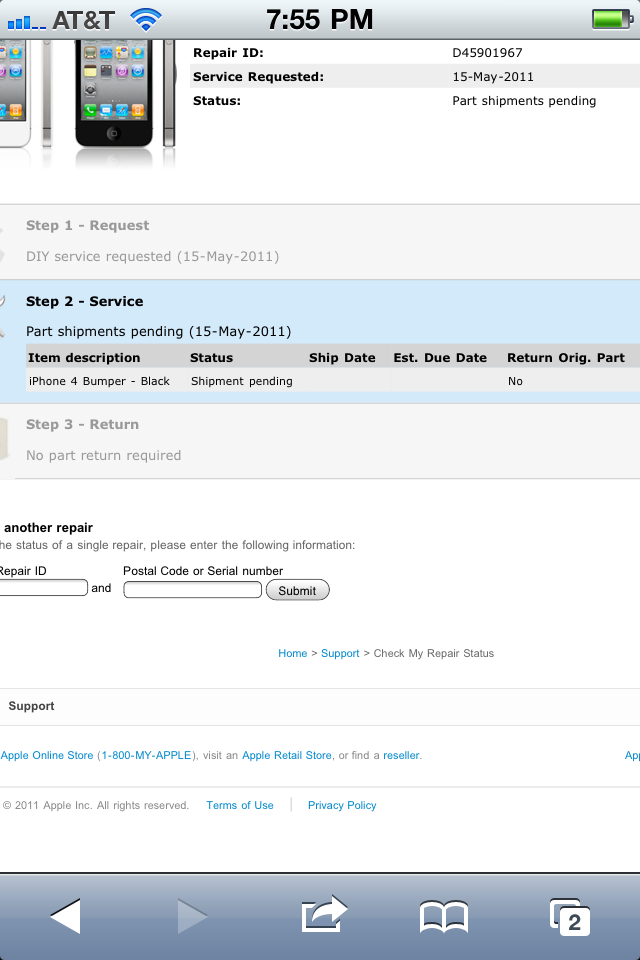Open the Apple Online Store link
The width and height of the screenshot is (640, 960).
47,756
